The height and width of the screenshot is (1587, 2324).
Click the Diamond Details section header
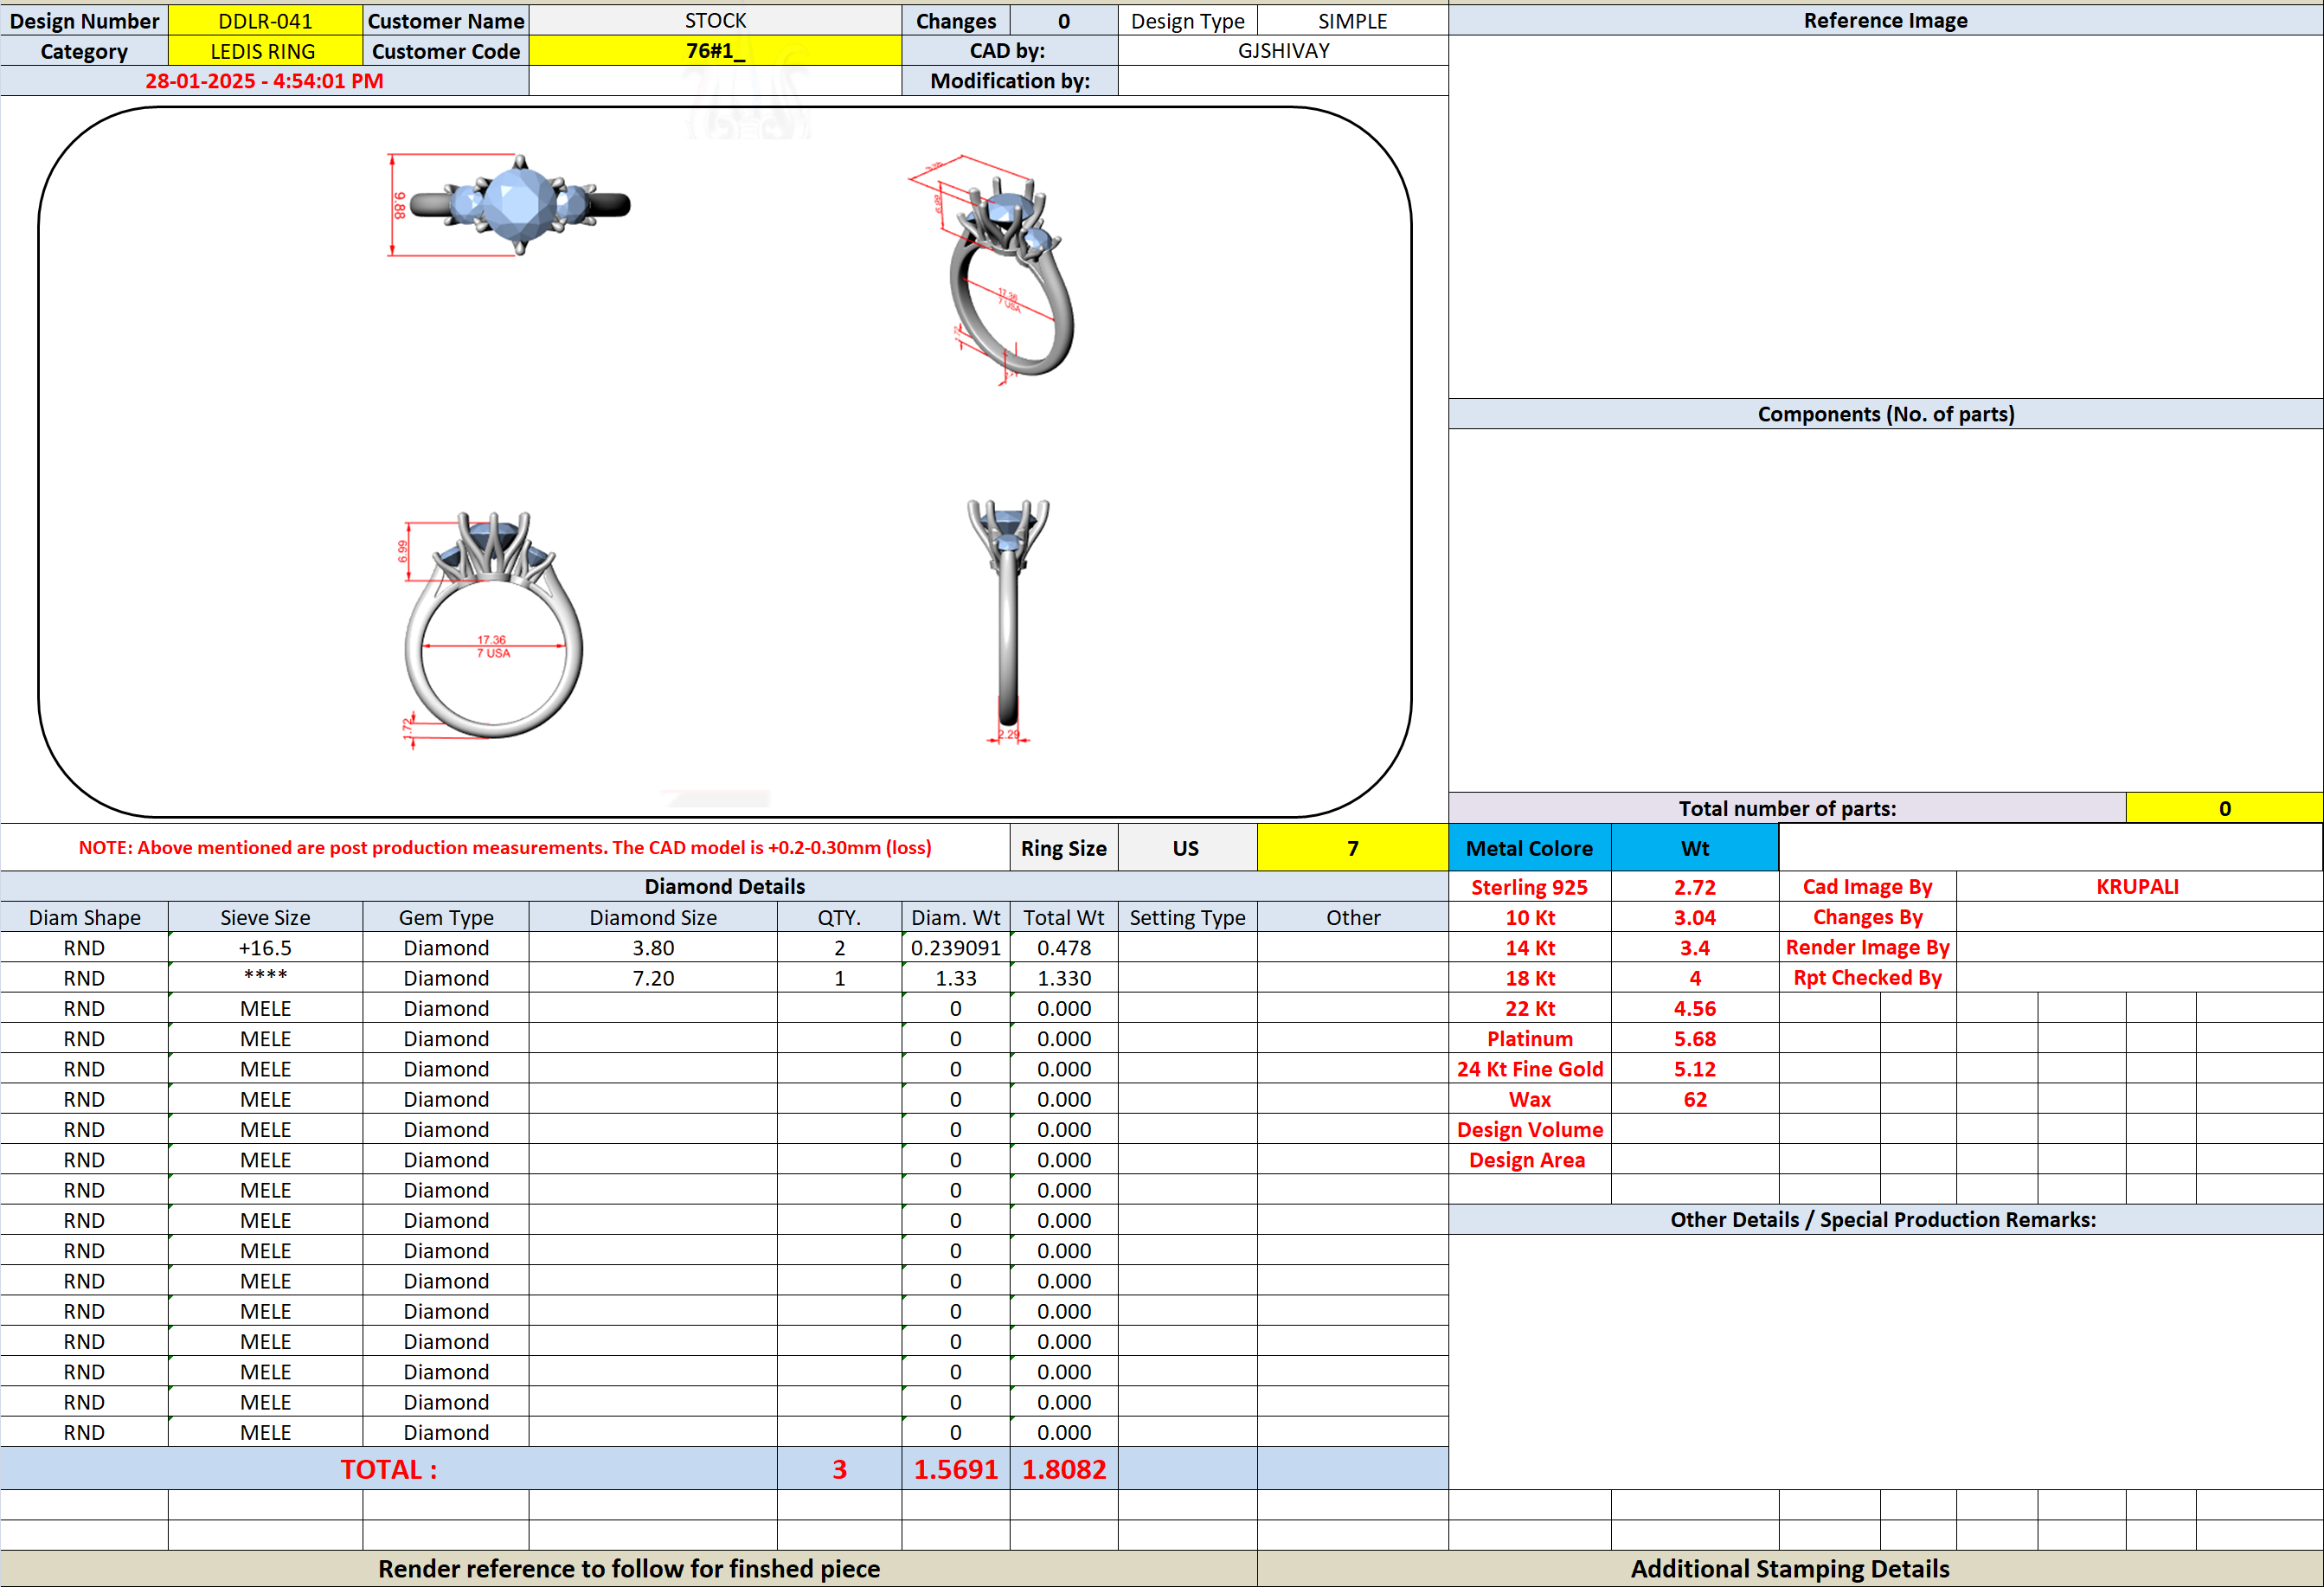pos(724,886)
